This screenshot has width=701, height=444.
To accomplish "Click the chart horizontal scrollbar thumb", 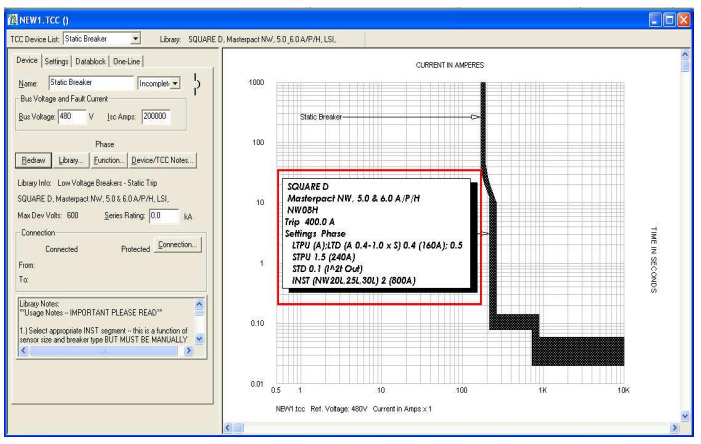I will pyautogui.click(x=239, y=427).
